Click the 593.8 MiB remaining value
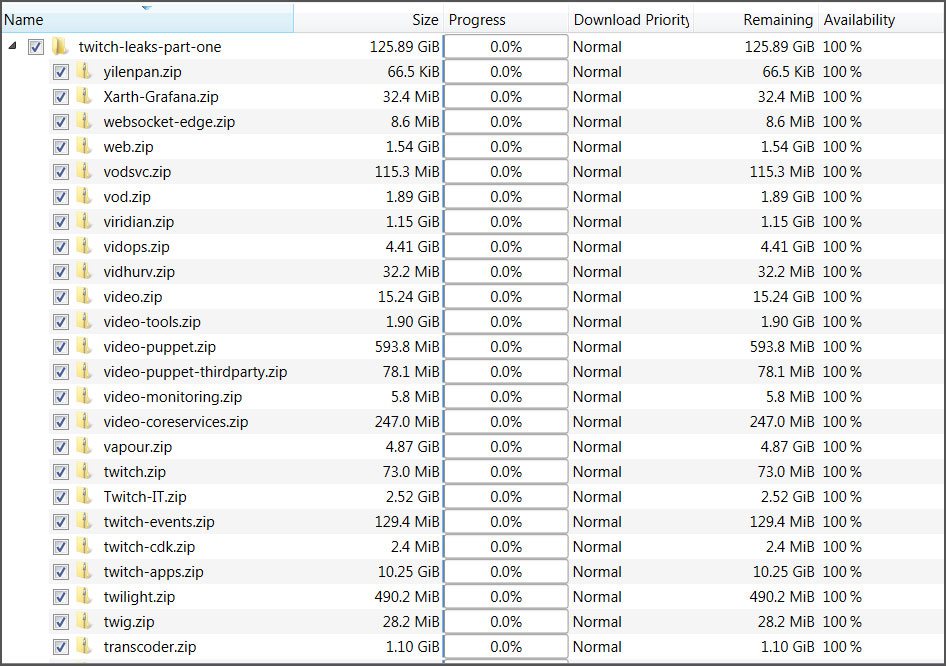This screenshot has width=946, height=666. point(782,347)
